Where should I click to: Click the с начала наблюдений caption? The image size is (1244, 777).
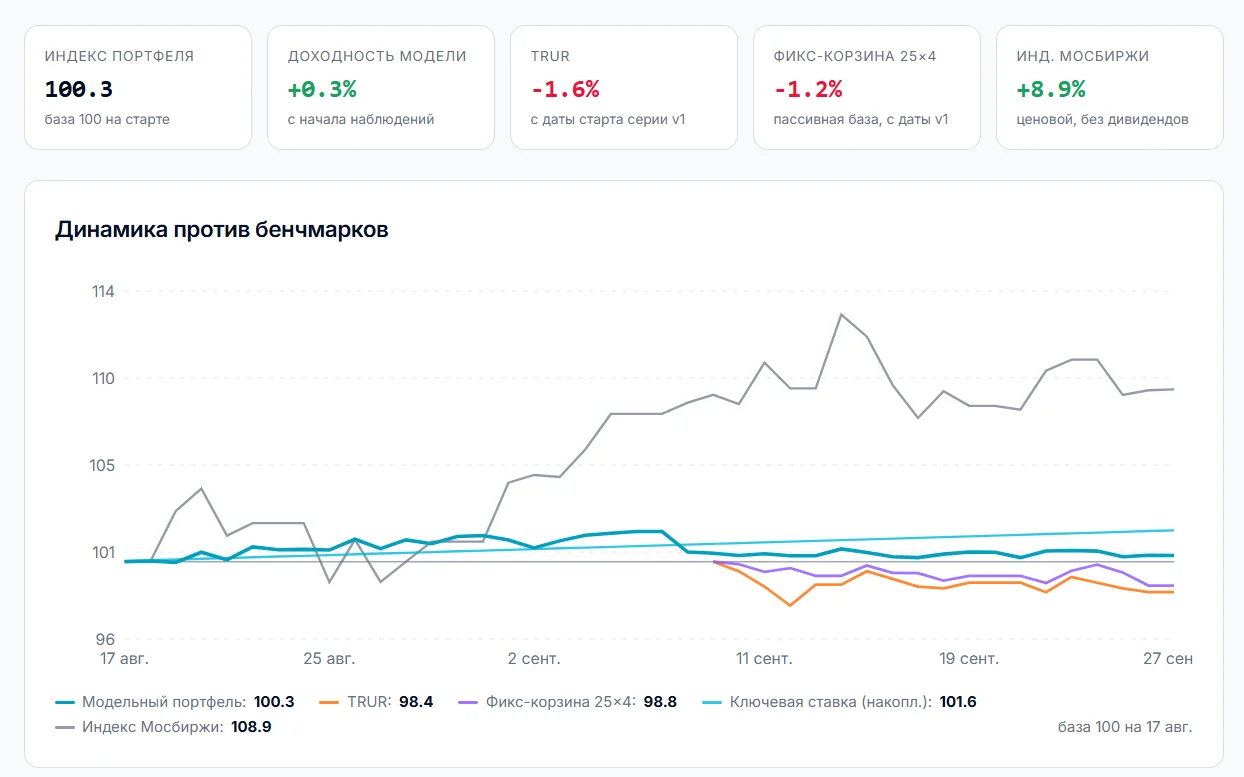pos(361,120)
